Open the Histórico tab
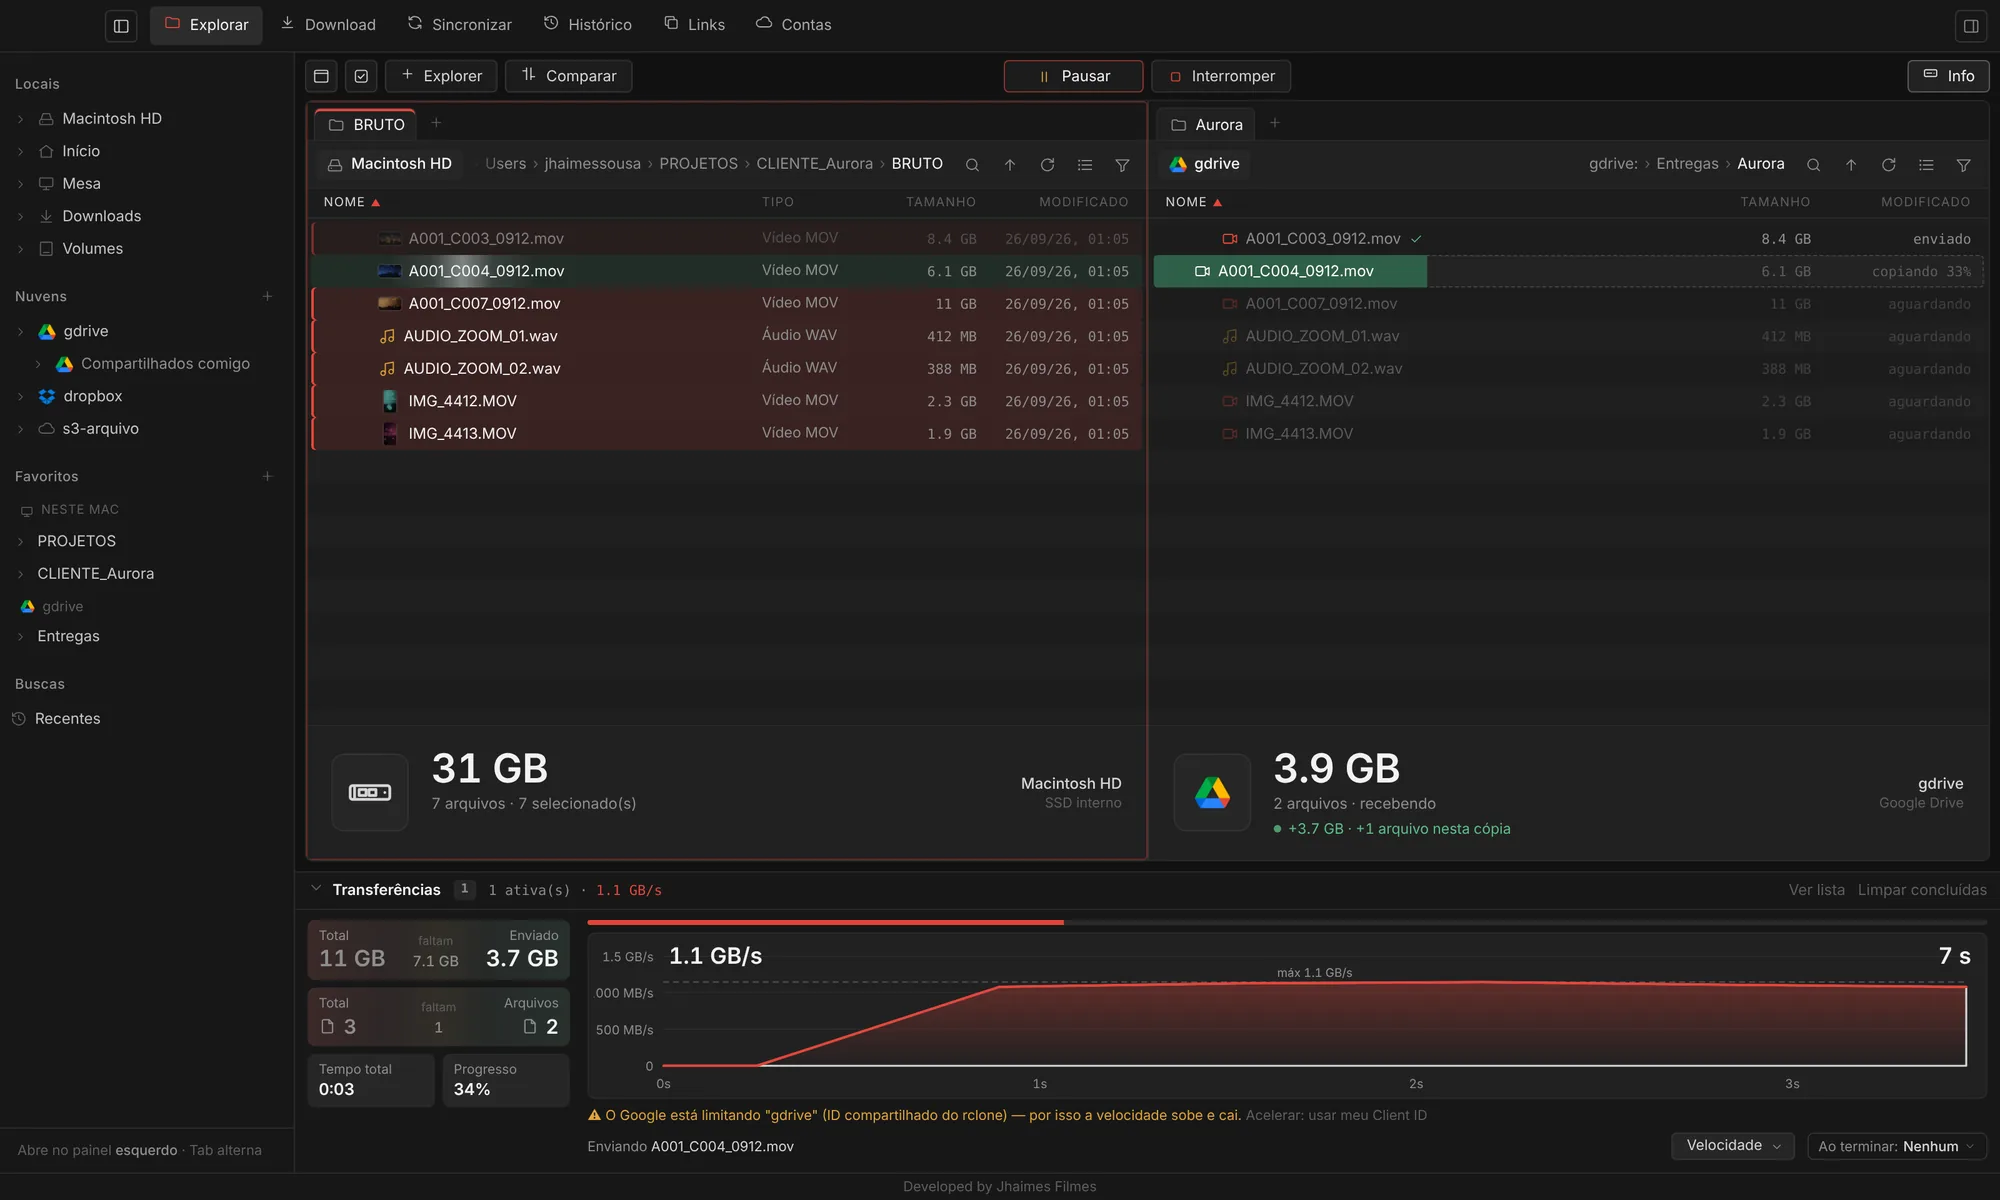The image size is (2000, 1200). 588,25
